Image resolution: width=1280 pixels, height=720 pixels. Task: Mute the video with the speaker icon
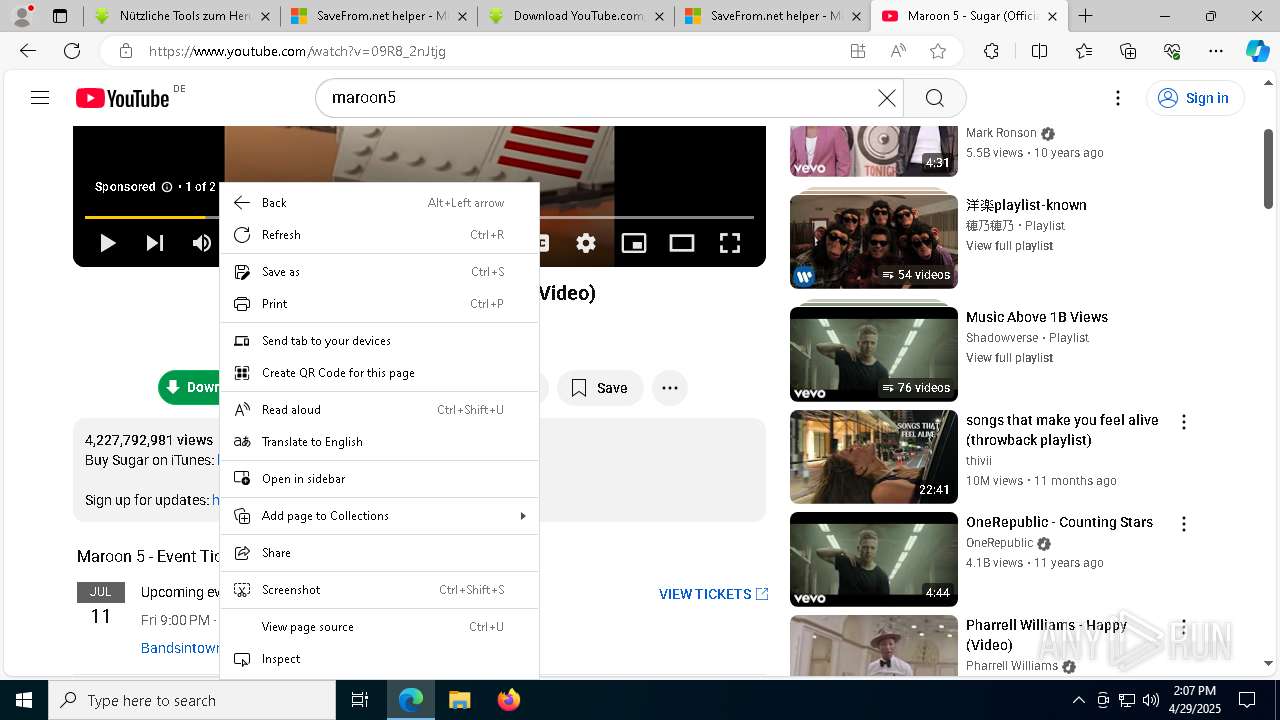click(x=202, y=243)
